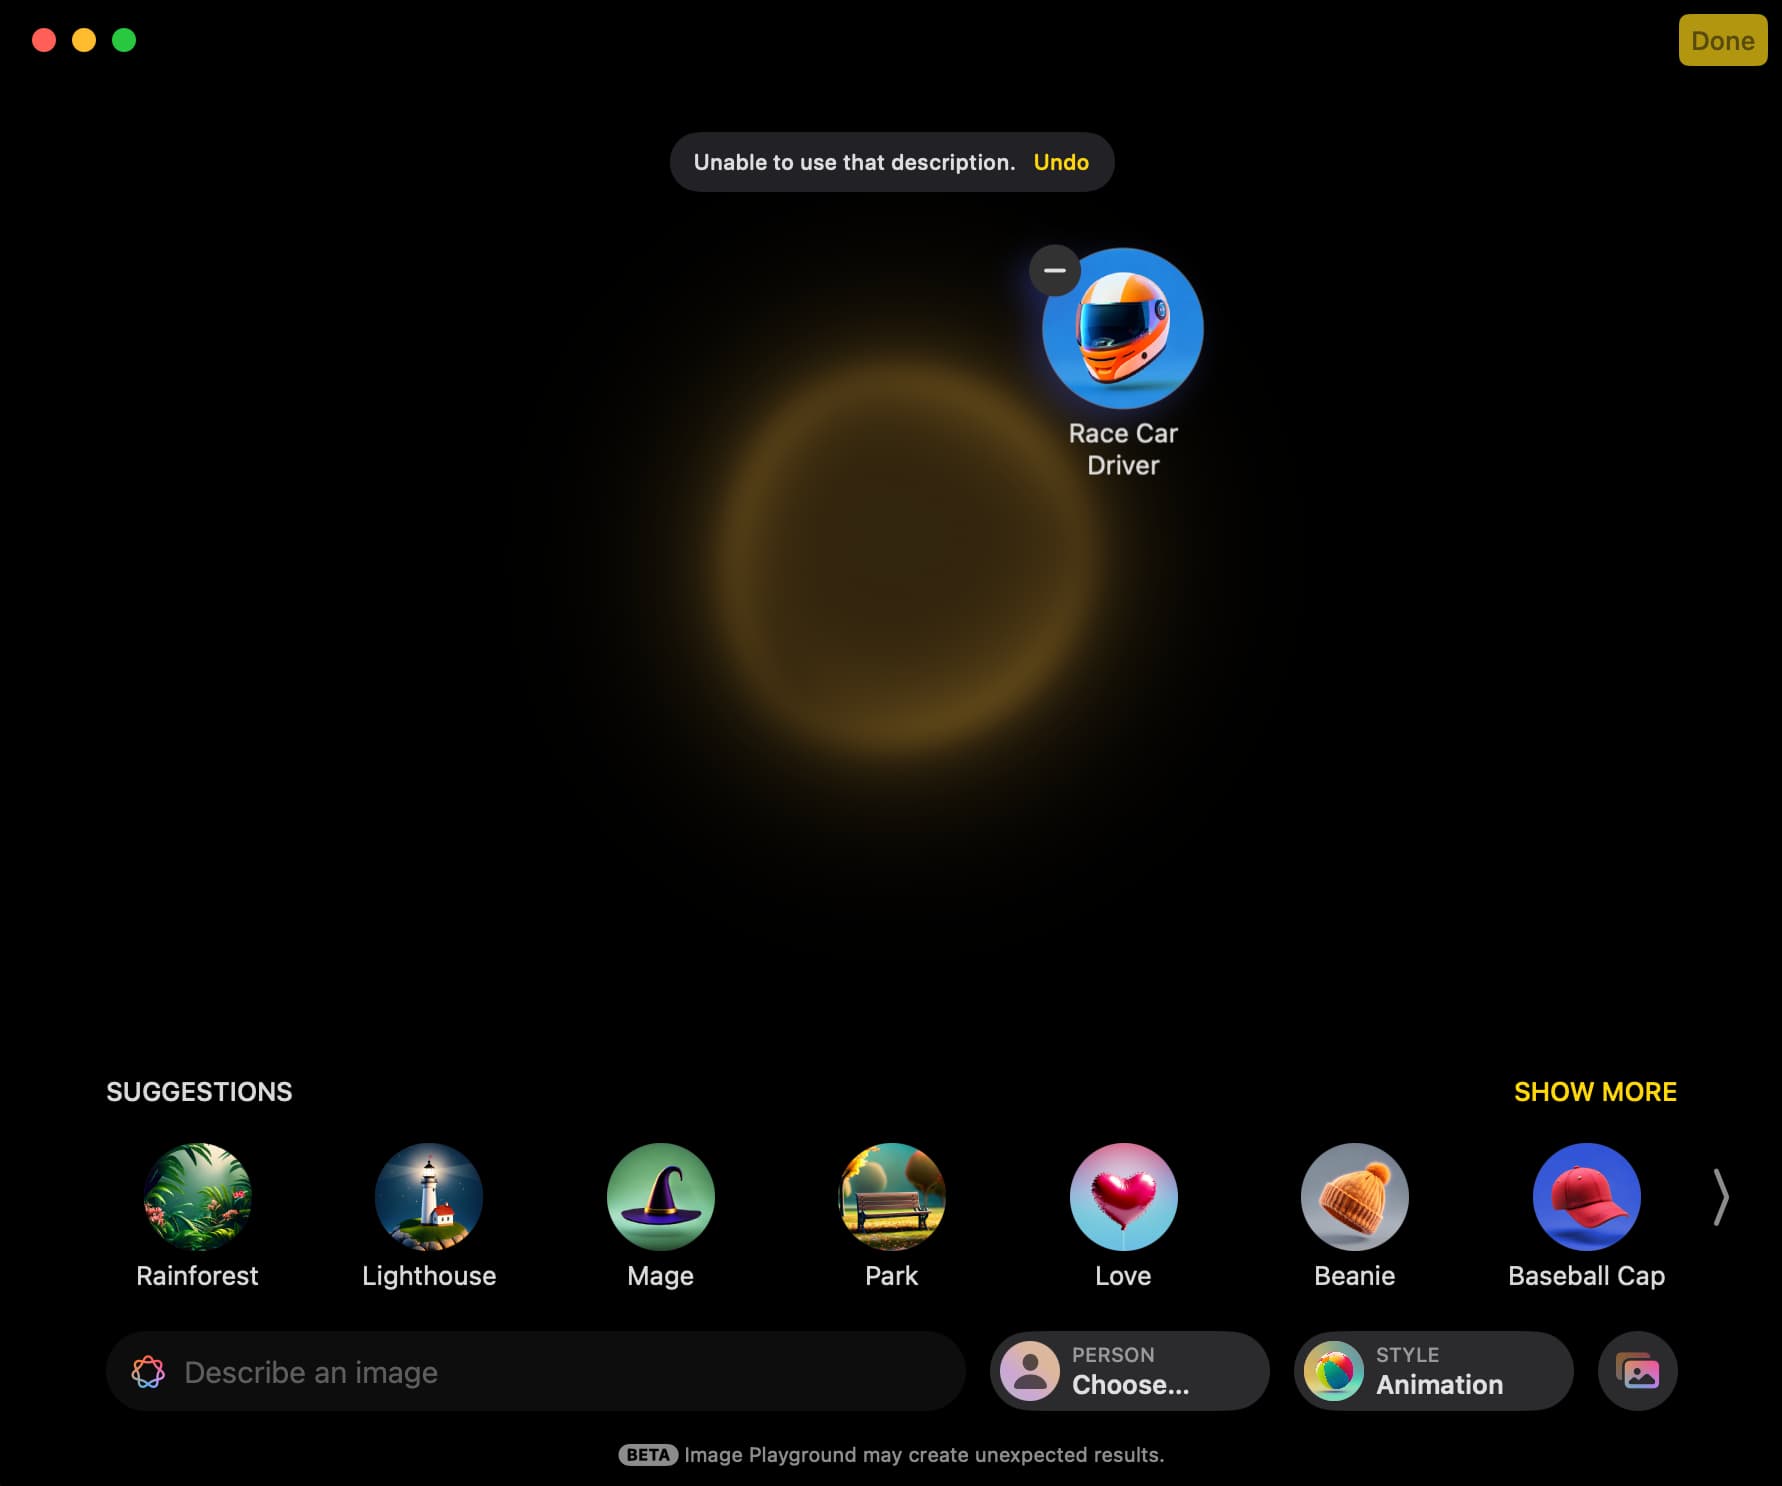Add the Park bench suggestion
The height and width of the screenshot is (1486, 1782).
click(892, 1197)
